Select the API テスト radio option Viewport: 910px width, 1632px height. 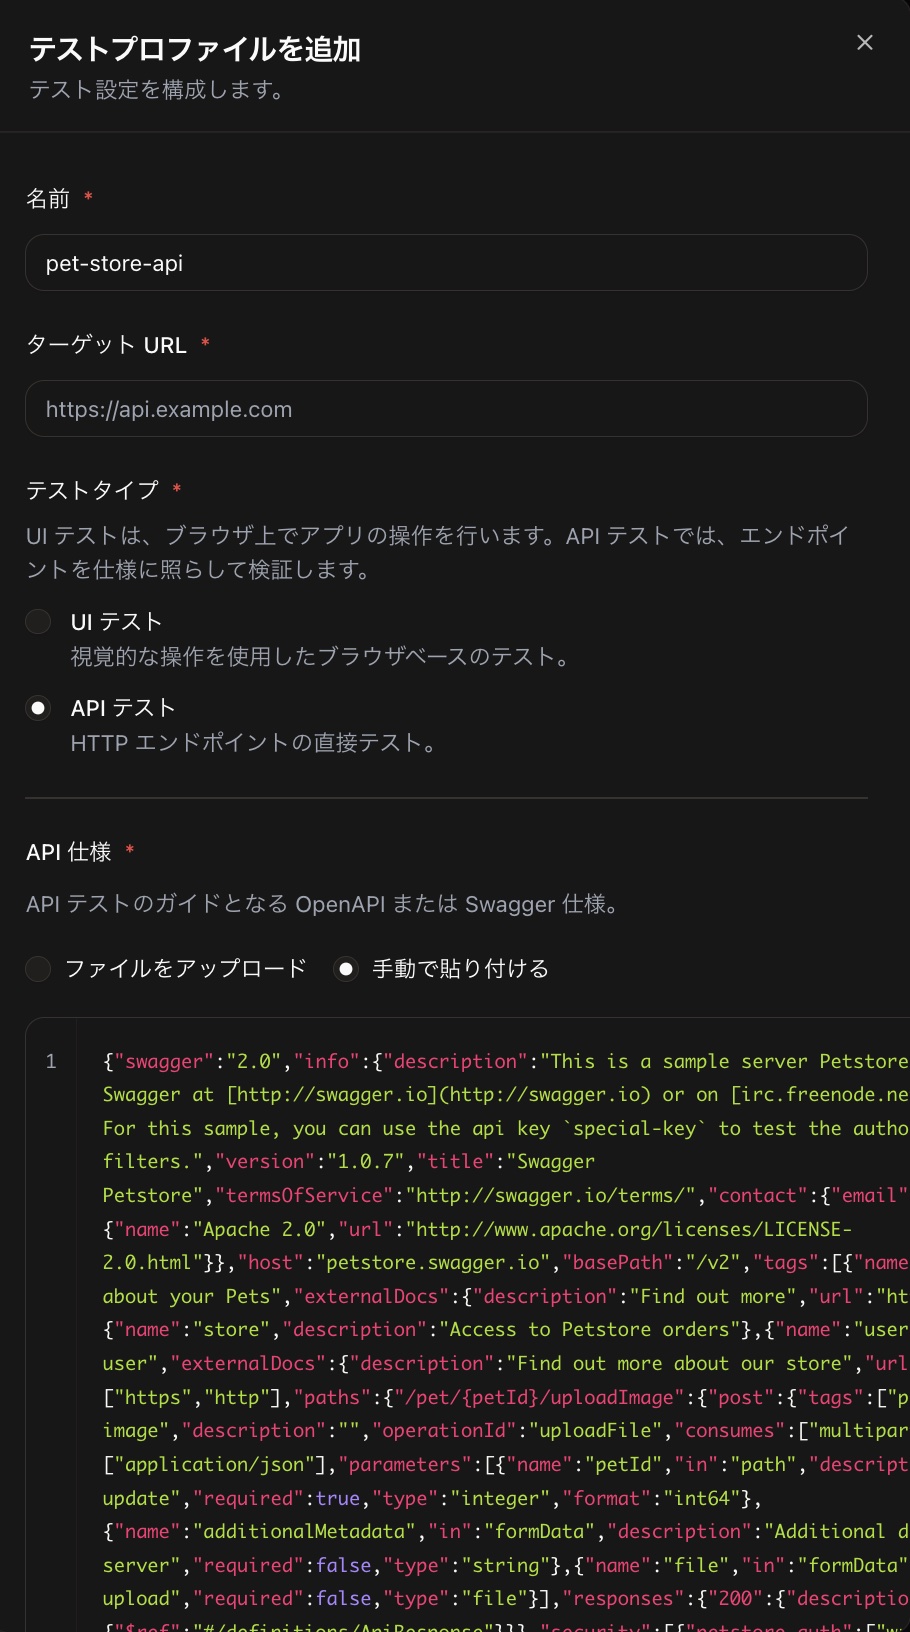click(38, 708)
